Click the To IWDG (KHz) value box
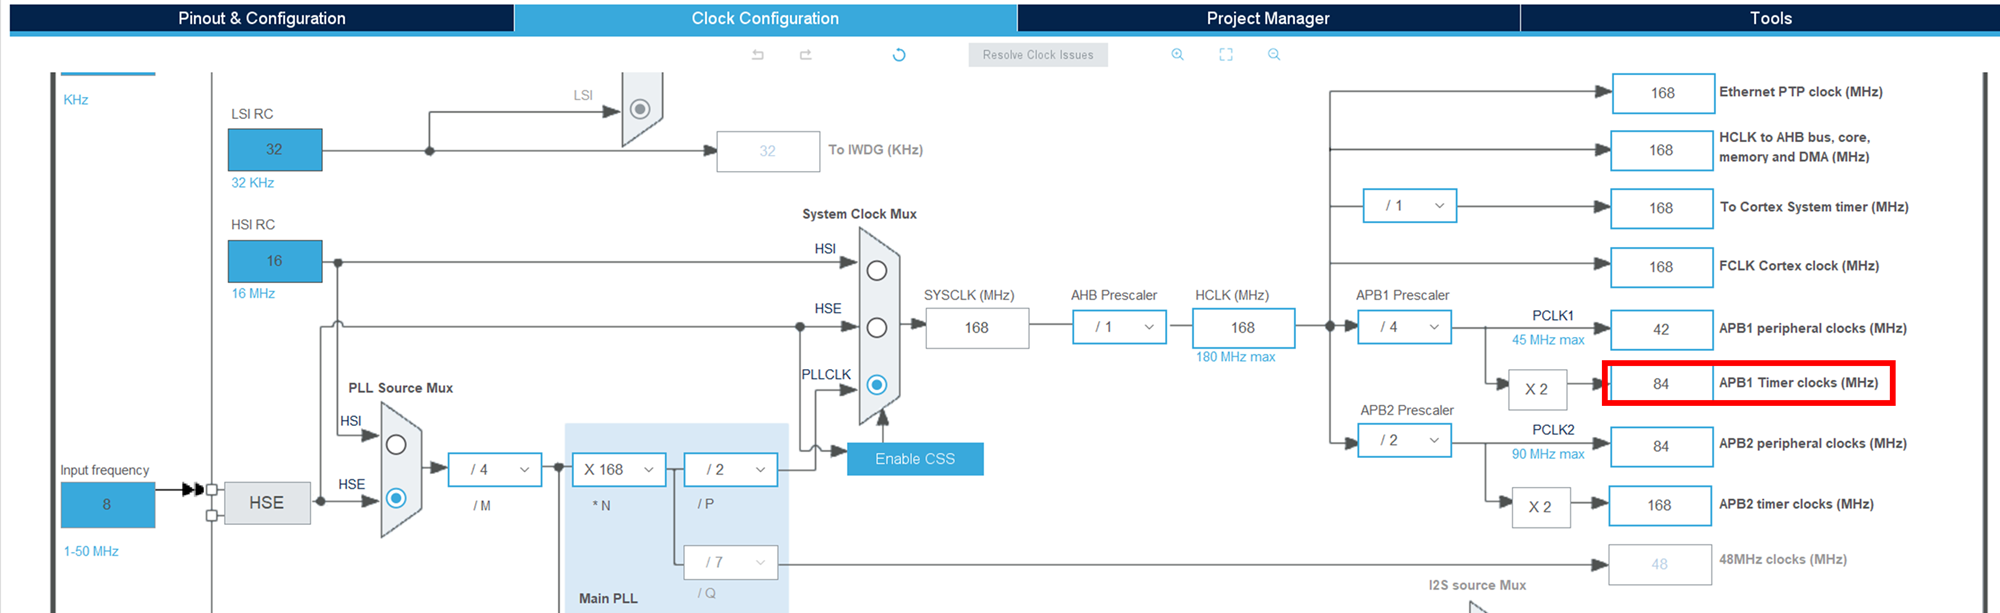Image resolution: width=2000 pixels, height=613 pixels. pyautogui.click(x=768, y=151)
